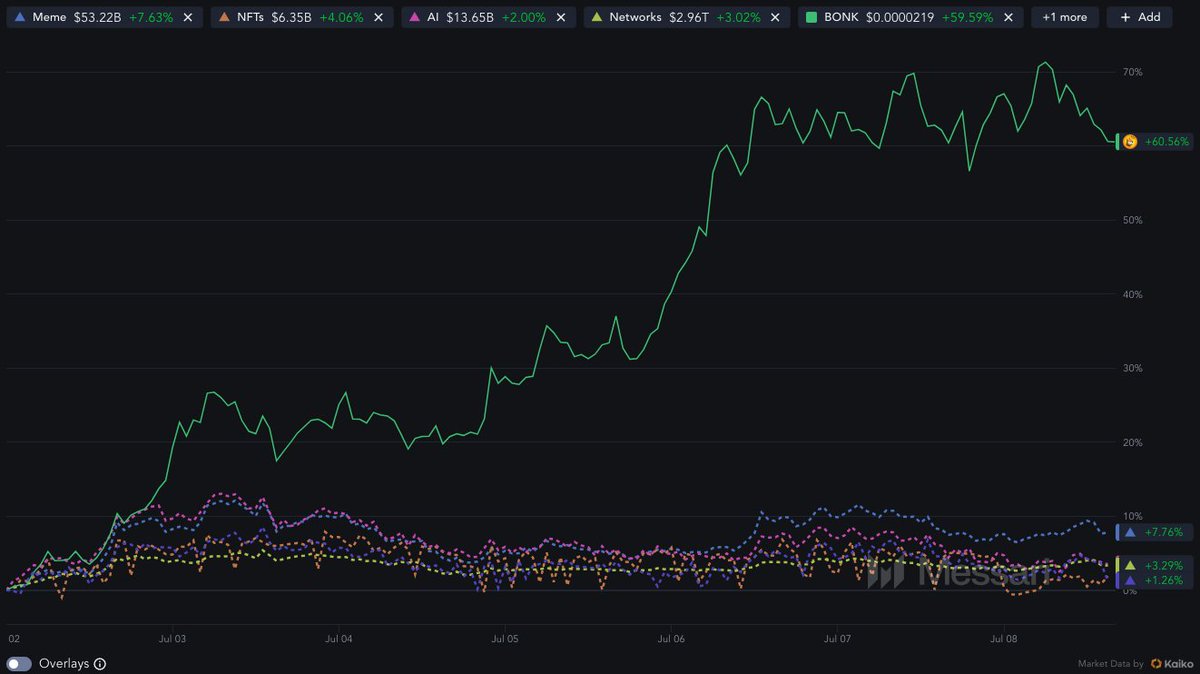Viewport: 1200px width, 674px height.
Task: Expand the "+1 more" series list
Action: pyautogui.click(x=1064, y=17)
